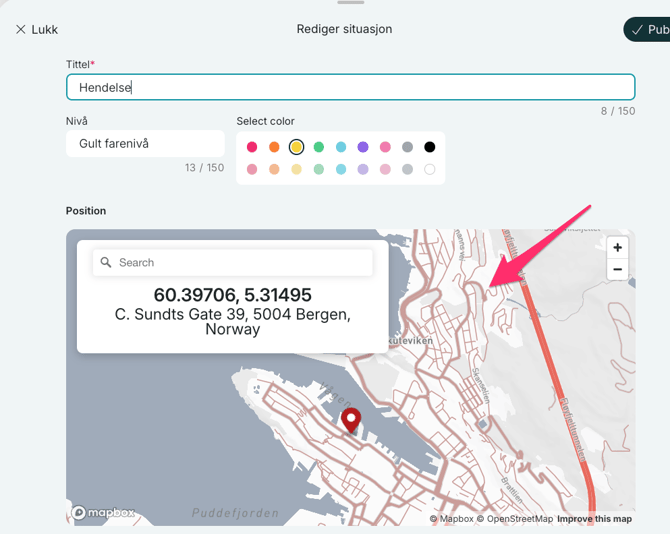Choose the white color swatch

(430, 170)
